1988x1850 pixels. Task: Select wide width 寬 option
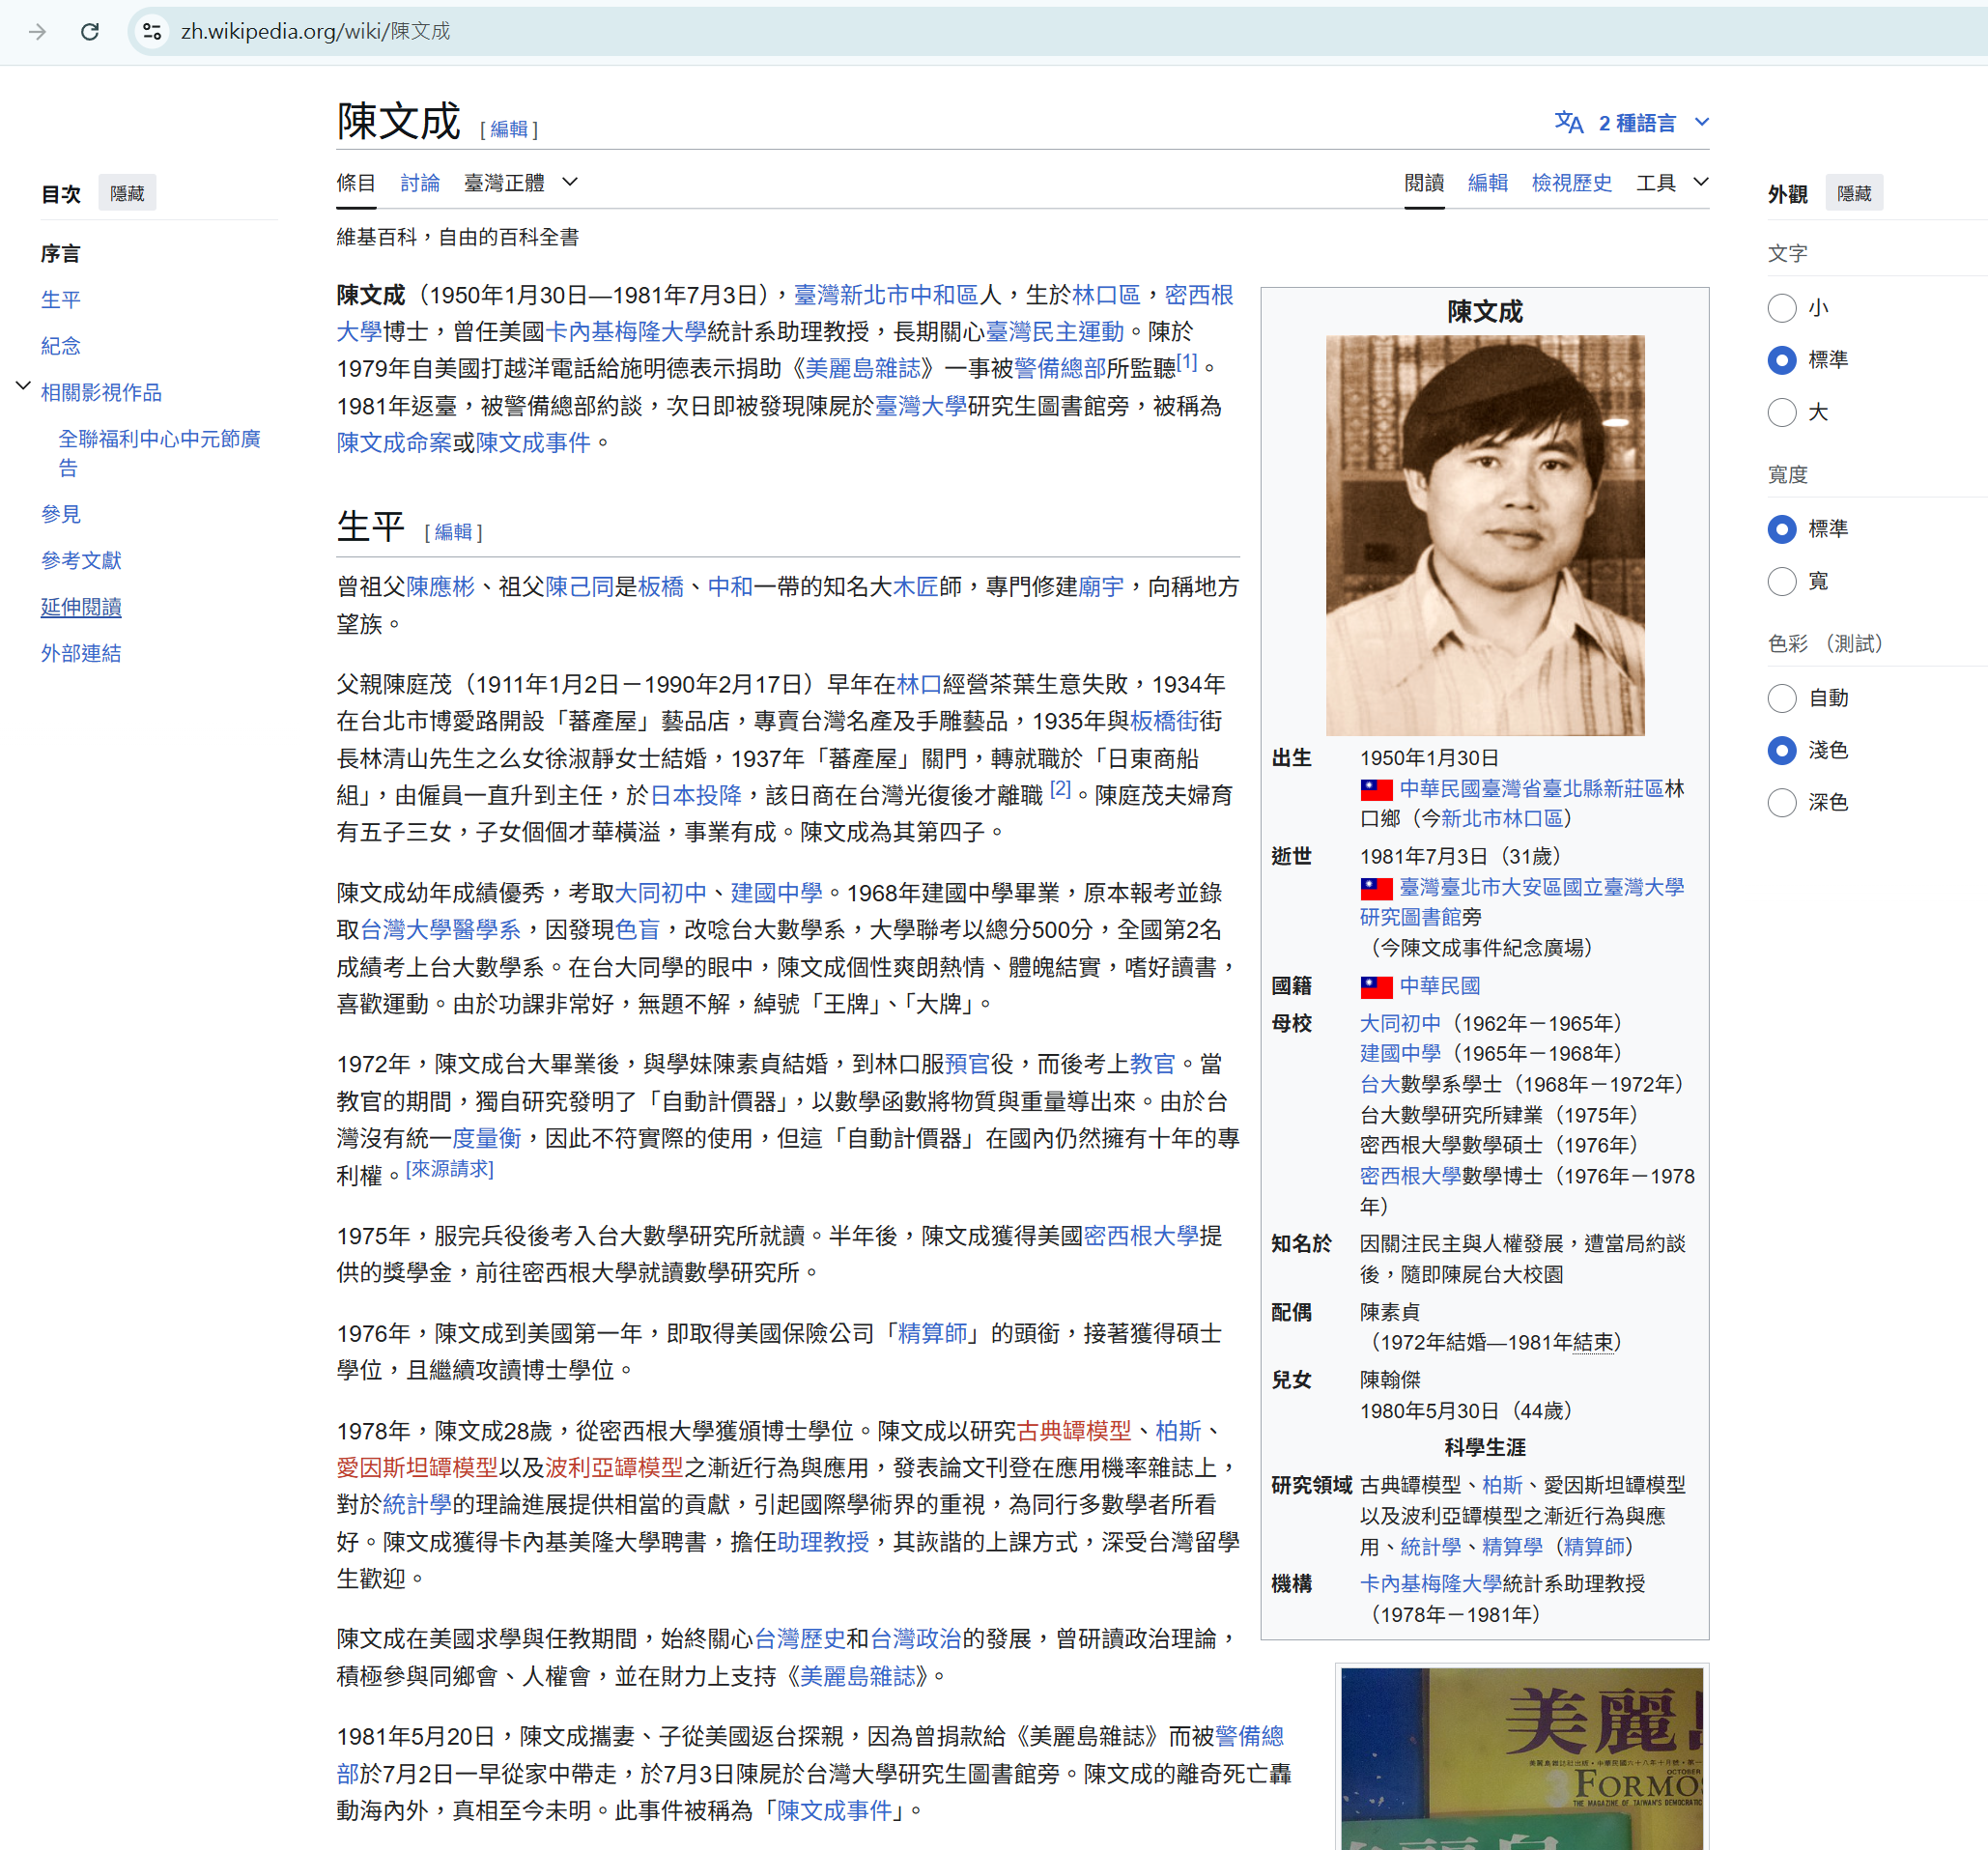coord(1781,581)
